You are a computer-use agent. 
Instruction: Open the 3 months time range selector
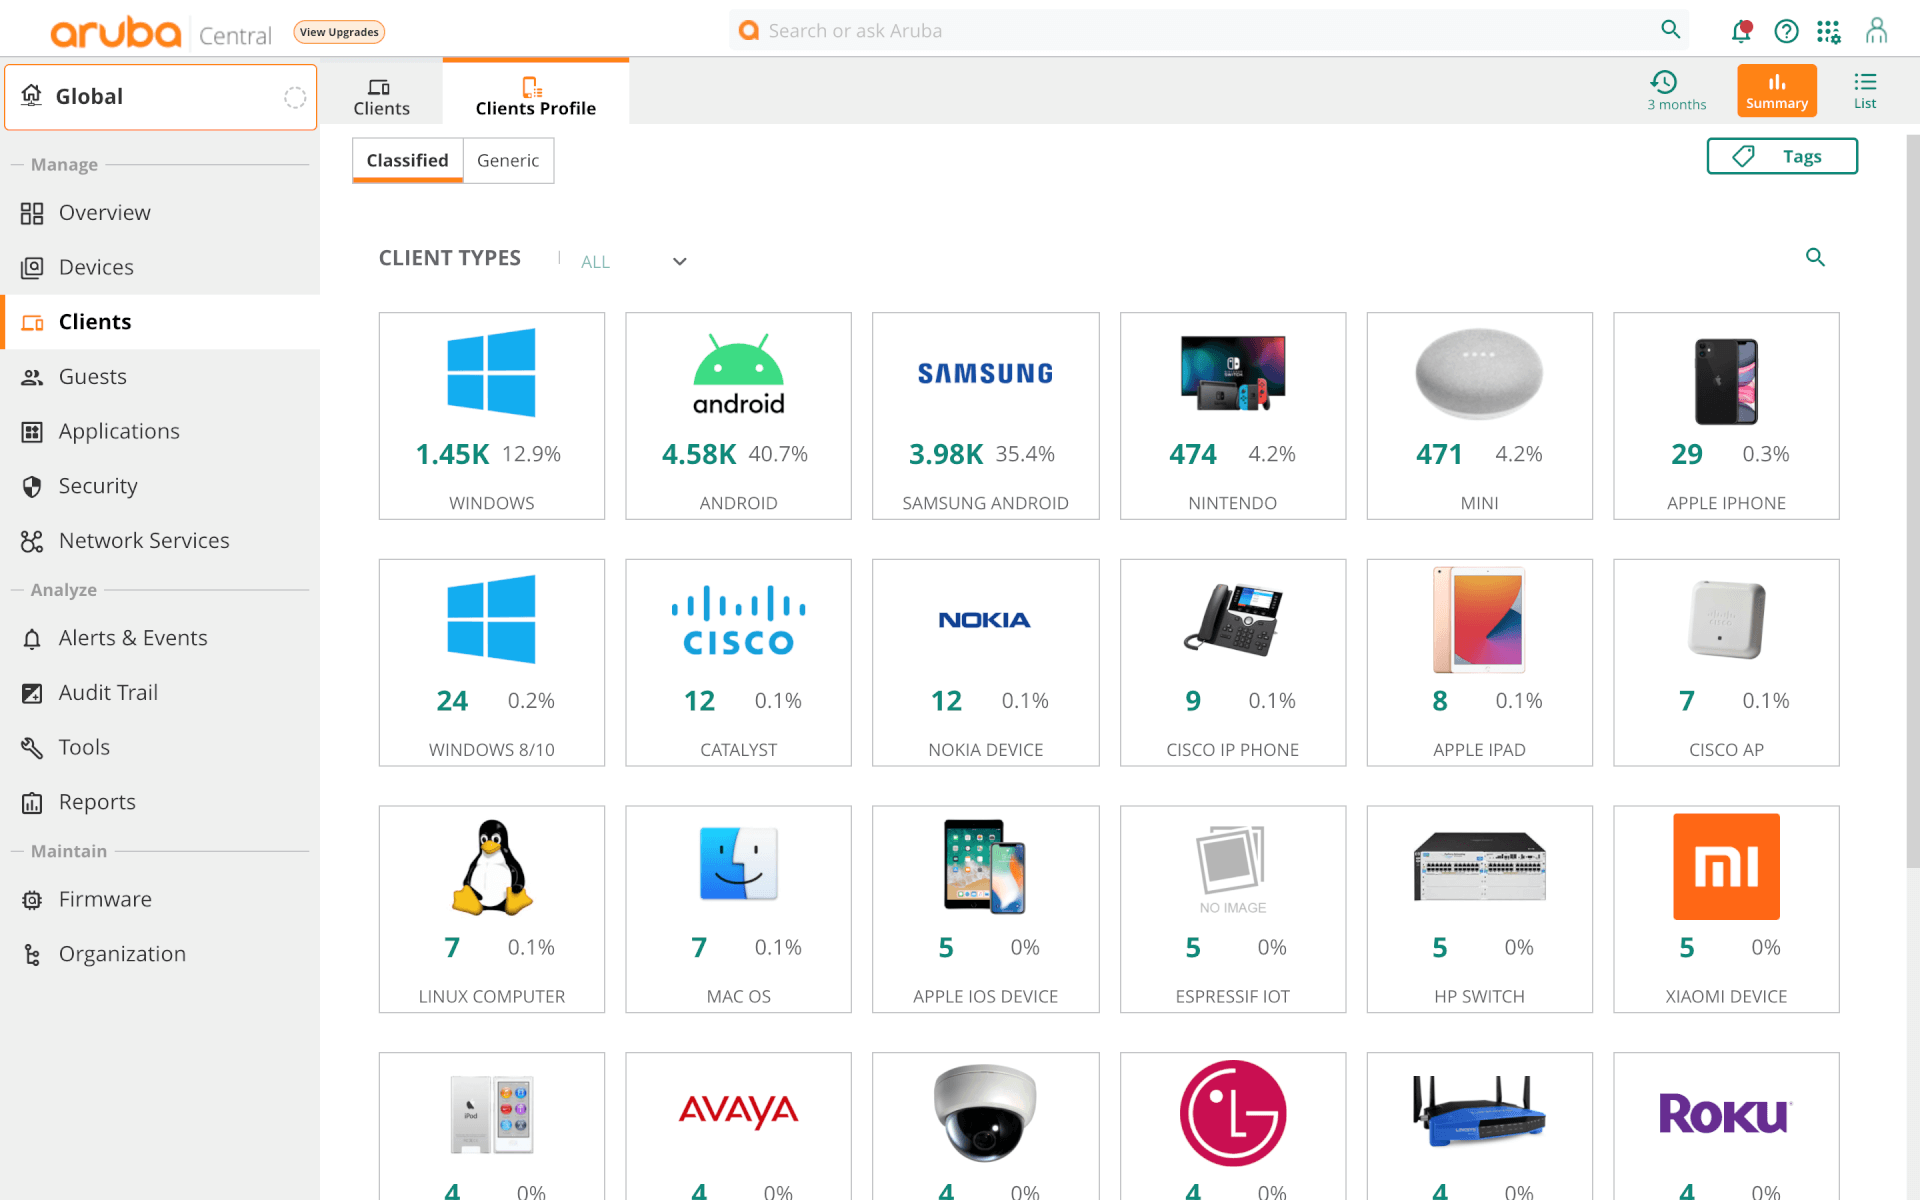point(1677,91)
